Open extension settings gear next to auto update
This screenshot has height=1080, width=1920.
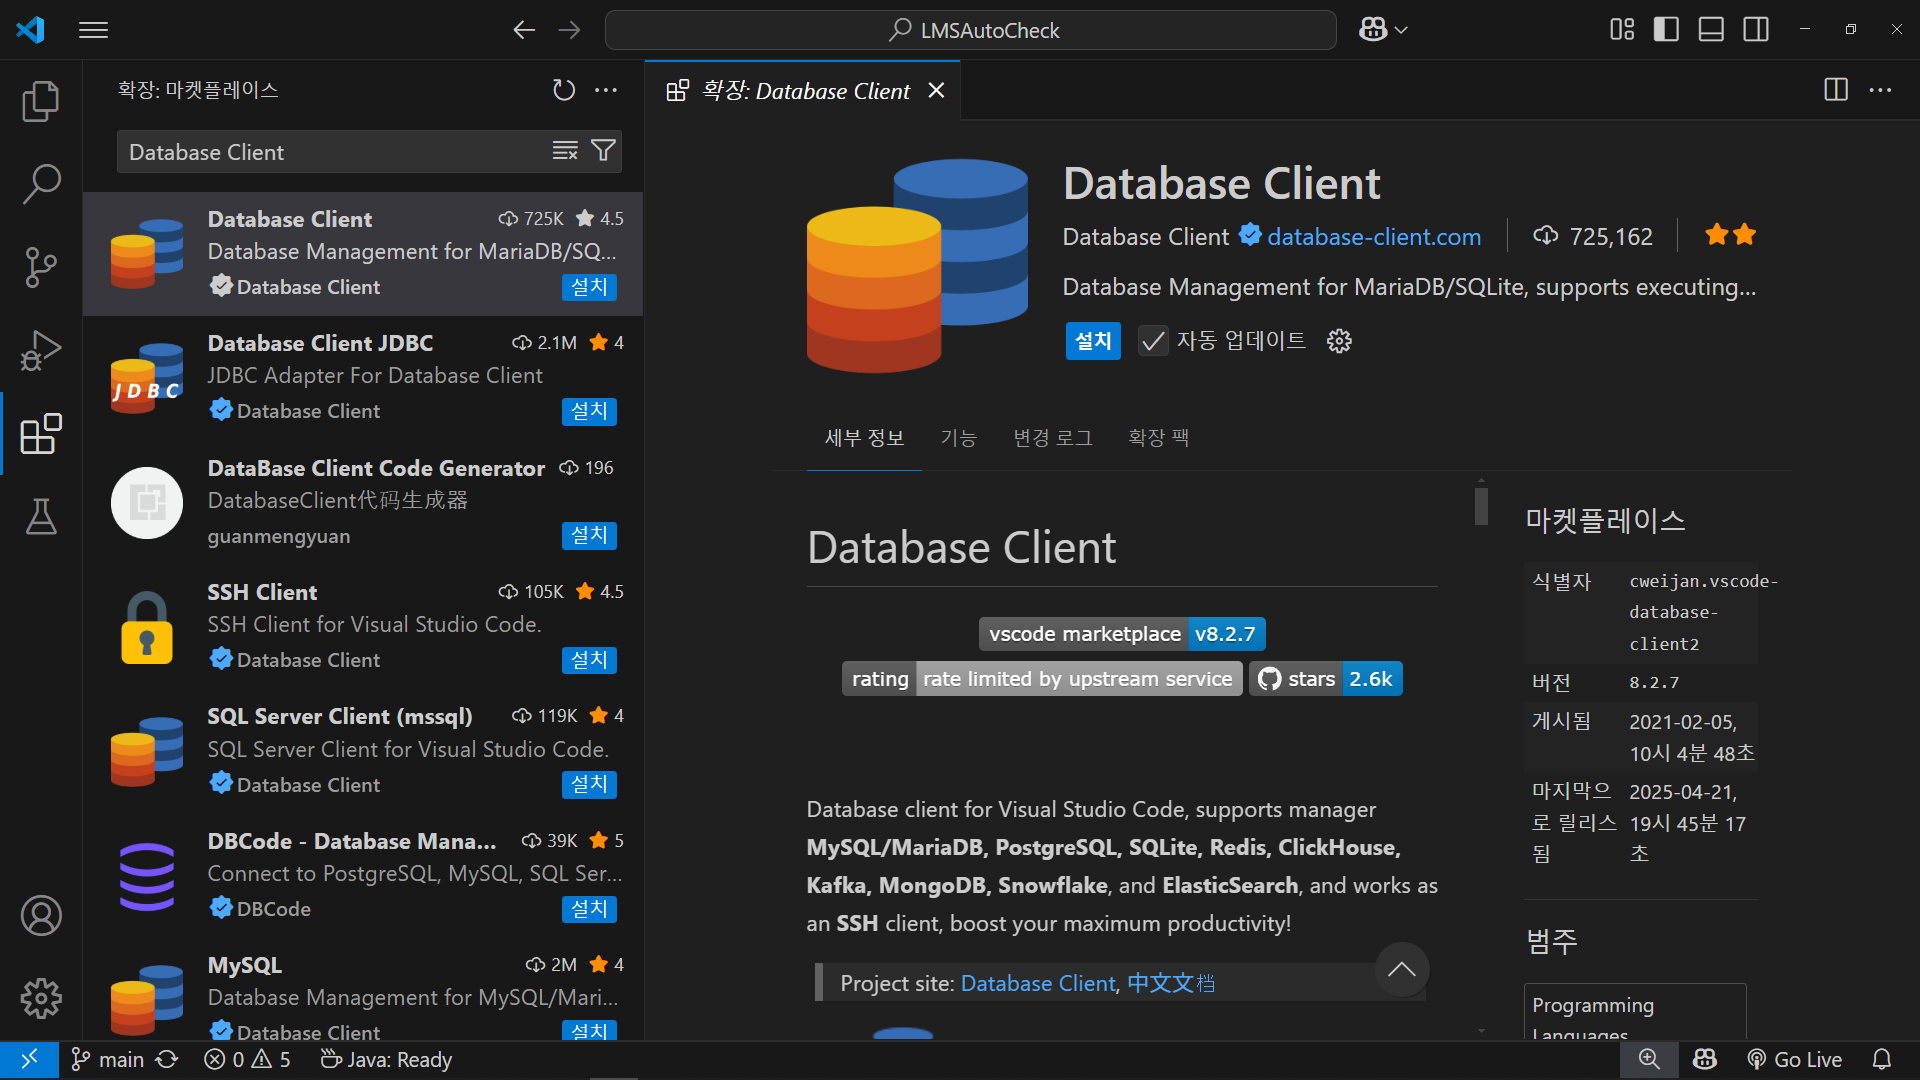coord(1339,341)
